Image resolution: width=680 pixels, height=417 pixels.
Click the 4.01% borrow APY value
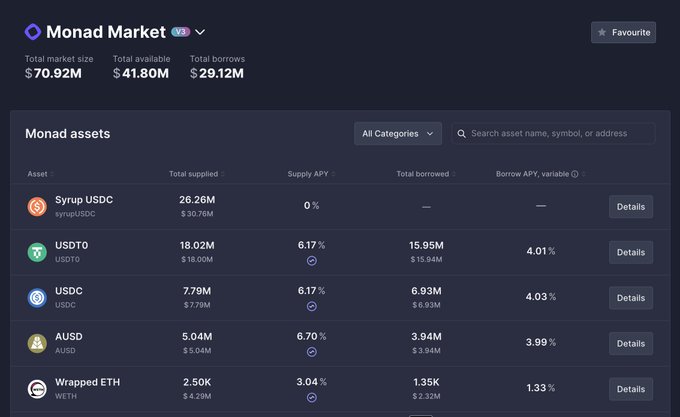541,251
